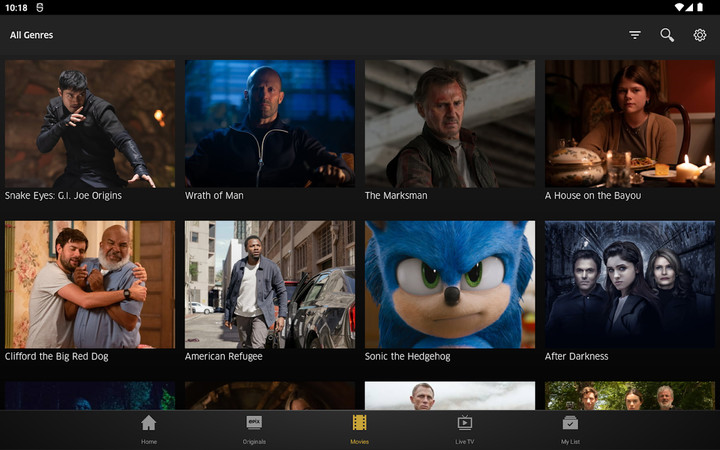Tap the search magnifier icon
The height and width of the screenshot is (450, 720).
point(667,35)
